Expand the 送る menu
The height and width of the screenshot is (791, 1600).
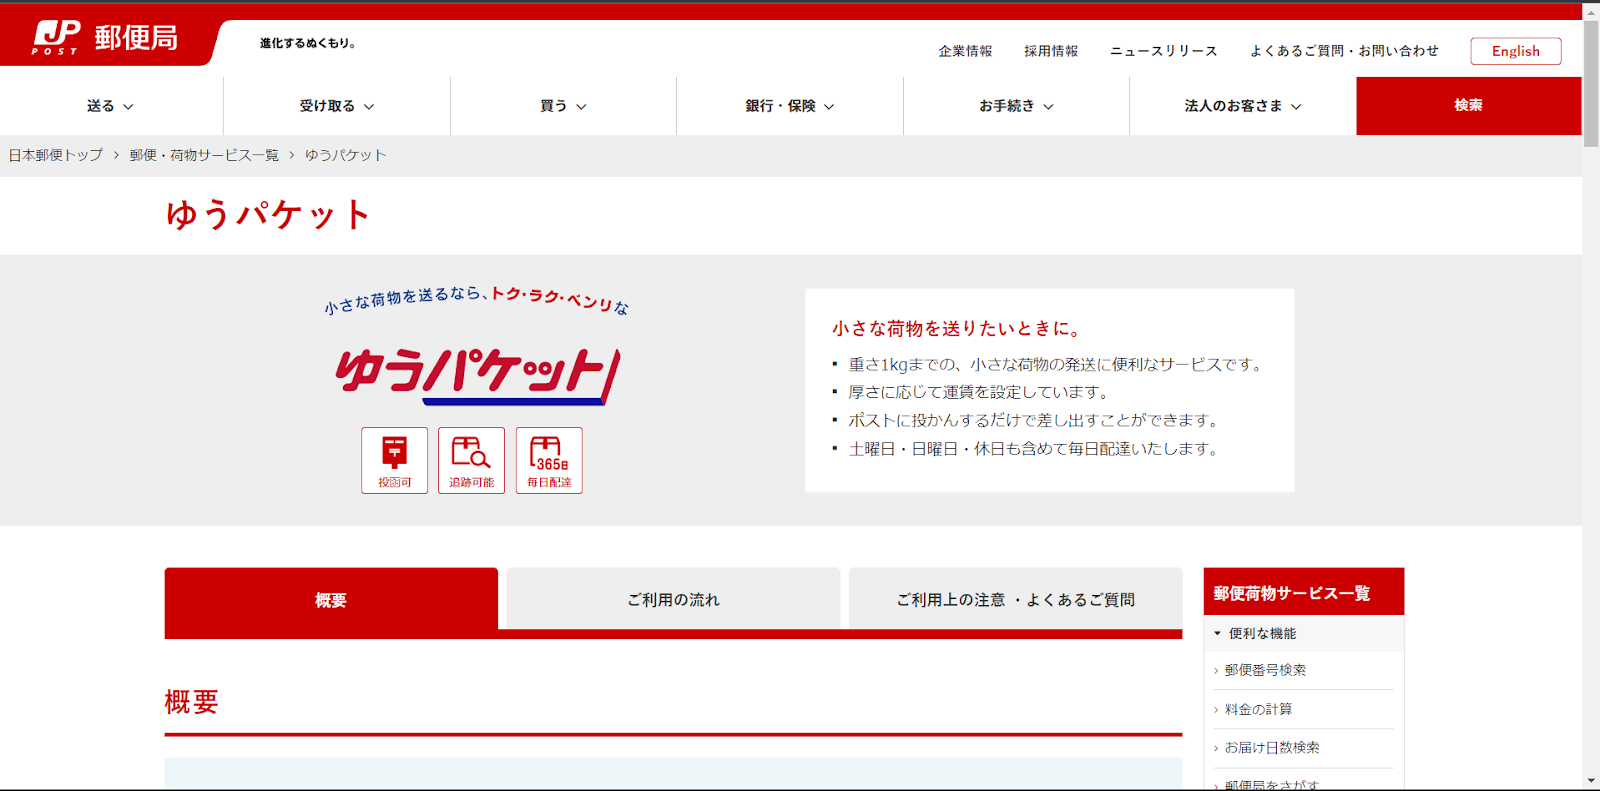(111, 106)
